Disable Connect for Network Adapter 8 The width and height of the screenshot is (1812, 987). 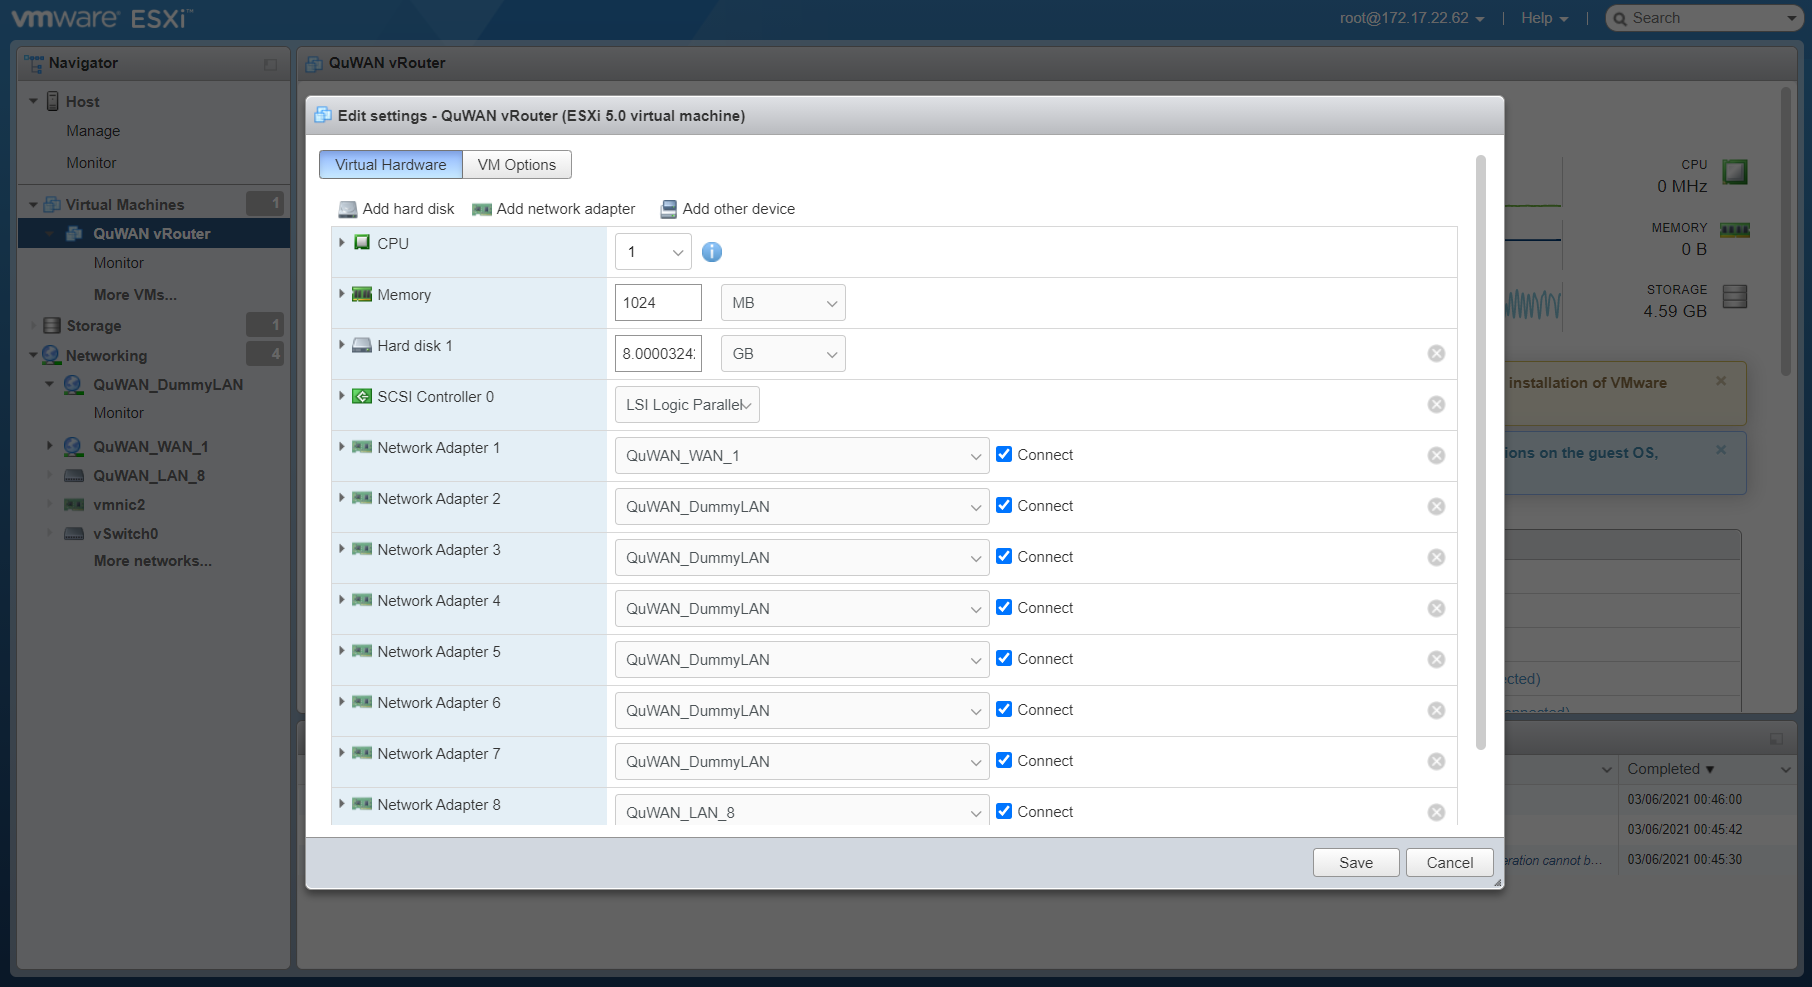(x=1004, y=812)
